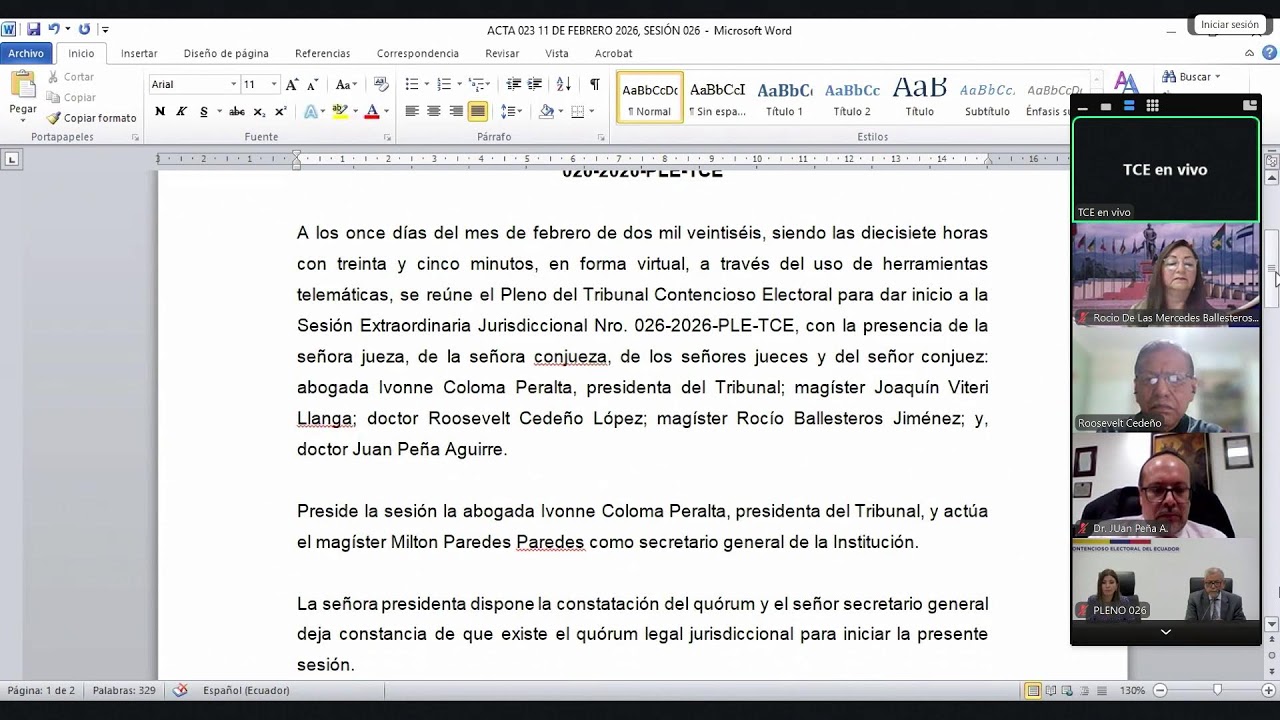1280x720 pixels.
Task: Click the clear formatting icon
Action: [381, 85]
